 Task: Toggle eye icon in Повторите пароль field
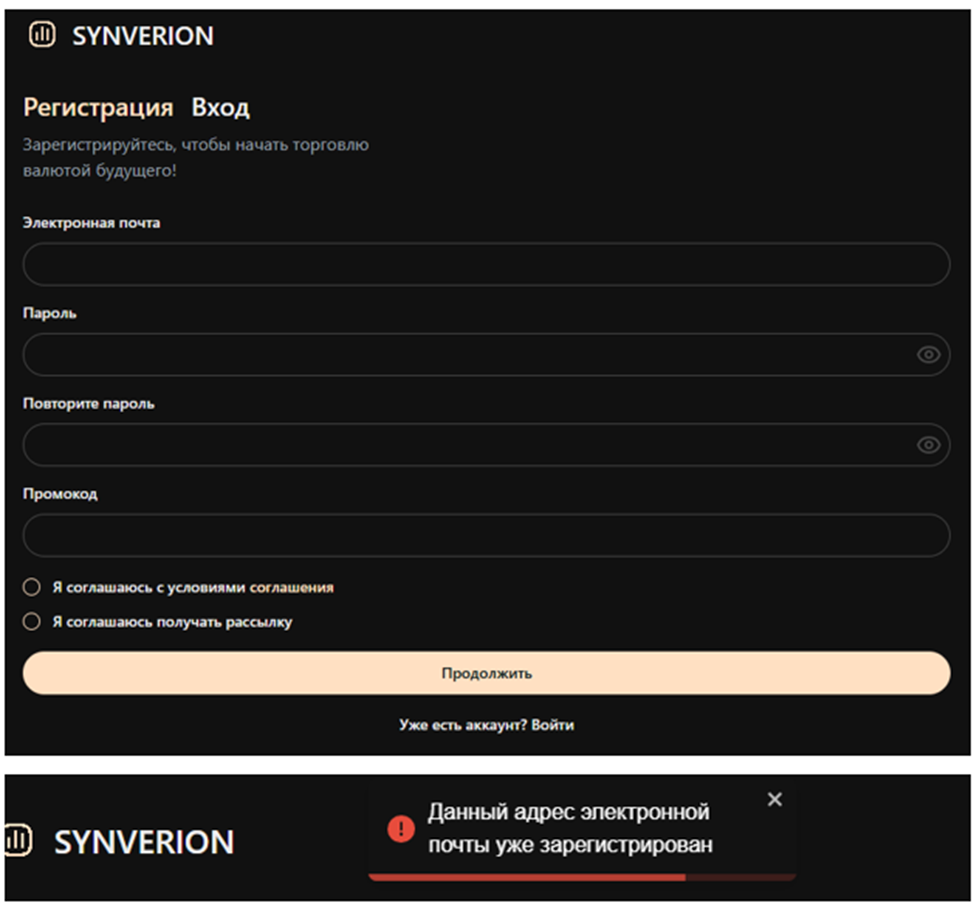pos(929,445)
